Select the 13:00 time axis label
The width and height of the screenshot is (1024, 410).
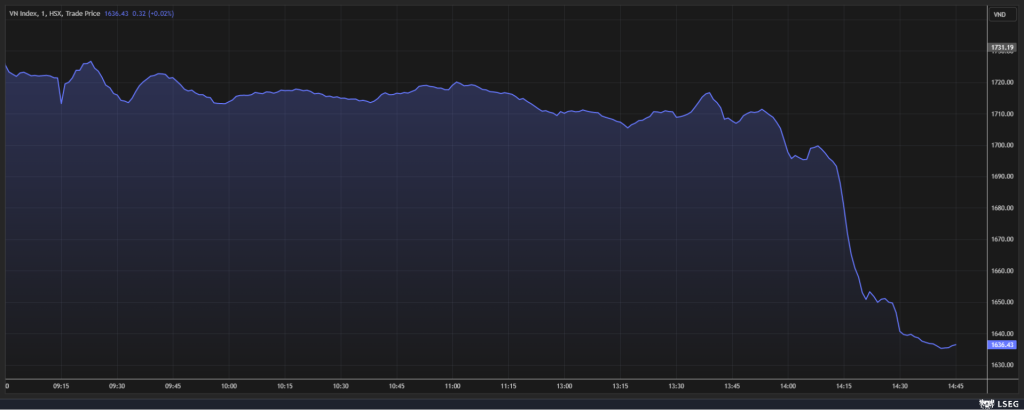click(564, 384)
